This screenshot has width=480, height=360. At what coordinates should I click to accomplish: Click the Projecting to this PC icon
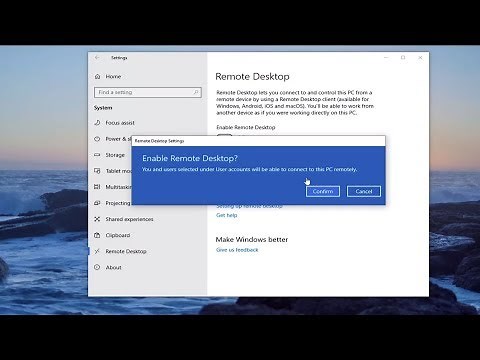(97, 203)
